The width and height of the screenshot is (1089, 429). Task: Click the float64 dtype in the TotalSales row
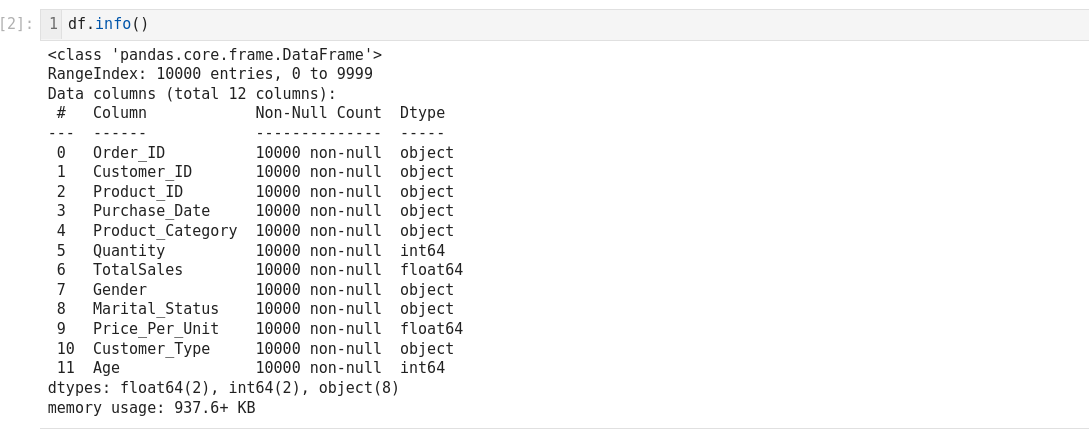(x=431, y=270)
